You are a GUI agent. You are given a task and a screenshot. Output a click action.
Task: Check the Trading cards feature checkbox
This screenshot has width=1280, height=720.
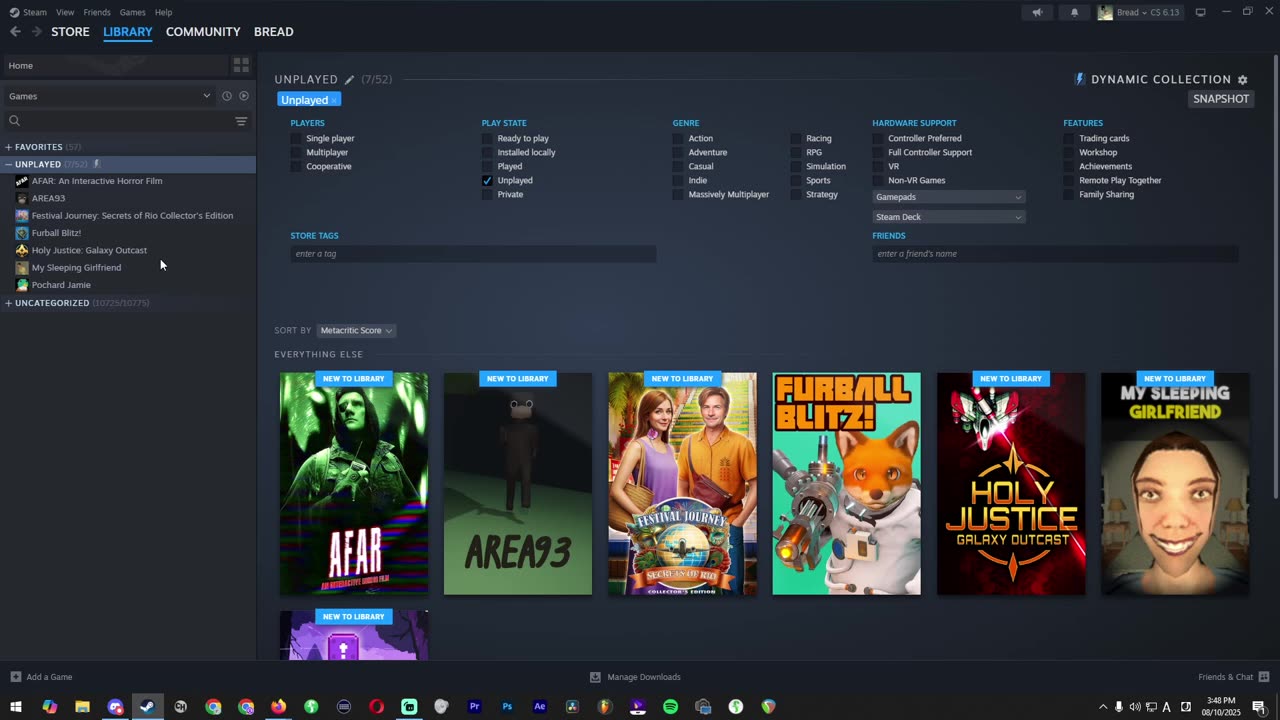[x=1069, y=139]
